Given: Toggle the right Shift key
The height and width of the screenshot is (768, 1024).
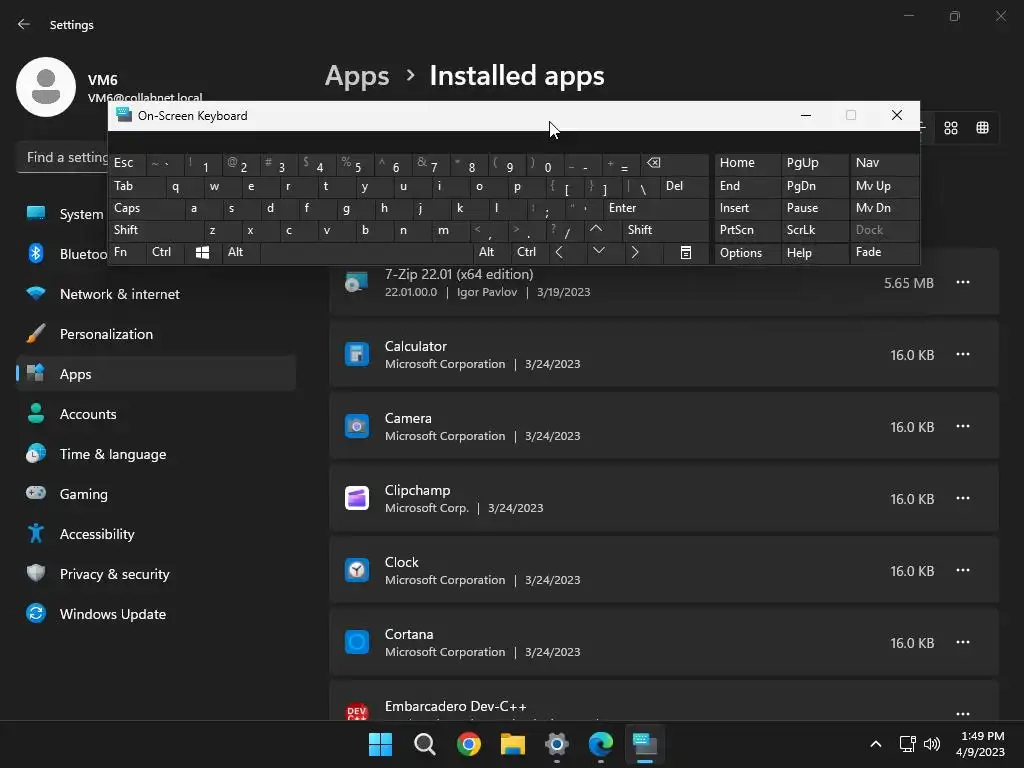Looking at the screenshot, I should pos(665,230).
